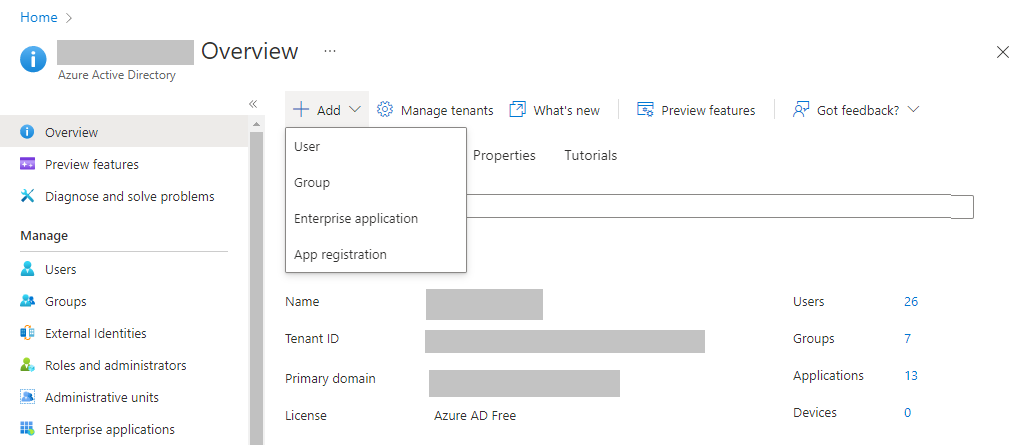
Task: Open Got feedback menu
Action: tap(856, 110)
